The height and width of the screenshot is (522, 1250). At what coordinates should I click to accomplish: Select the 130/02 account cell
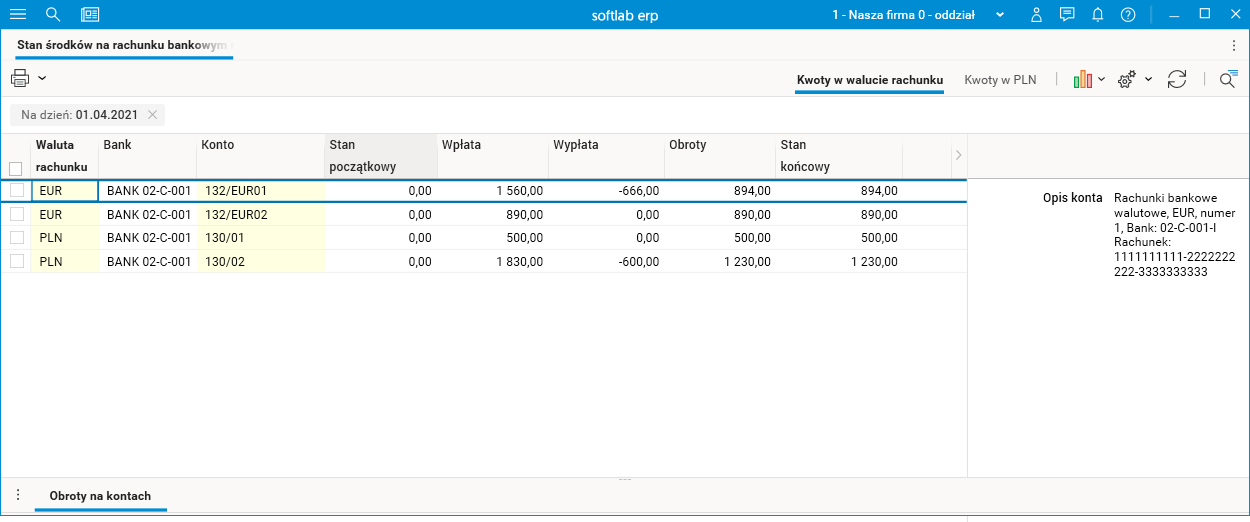tap(260, 261)
